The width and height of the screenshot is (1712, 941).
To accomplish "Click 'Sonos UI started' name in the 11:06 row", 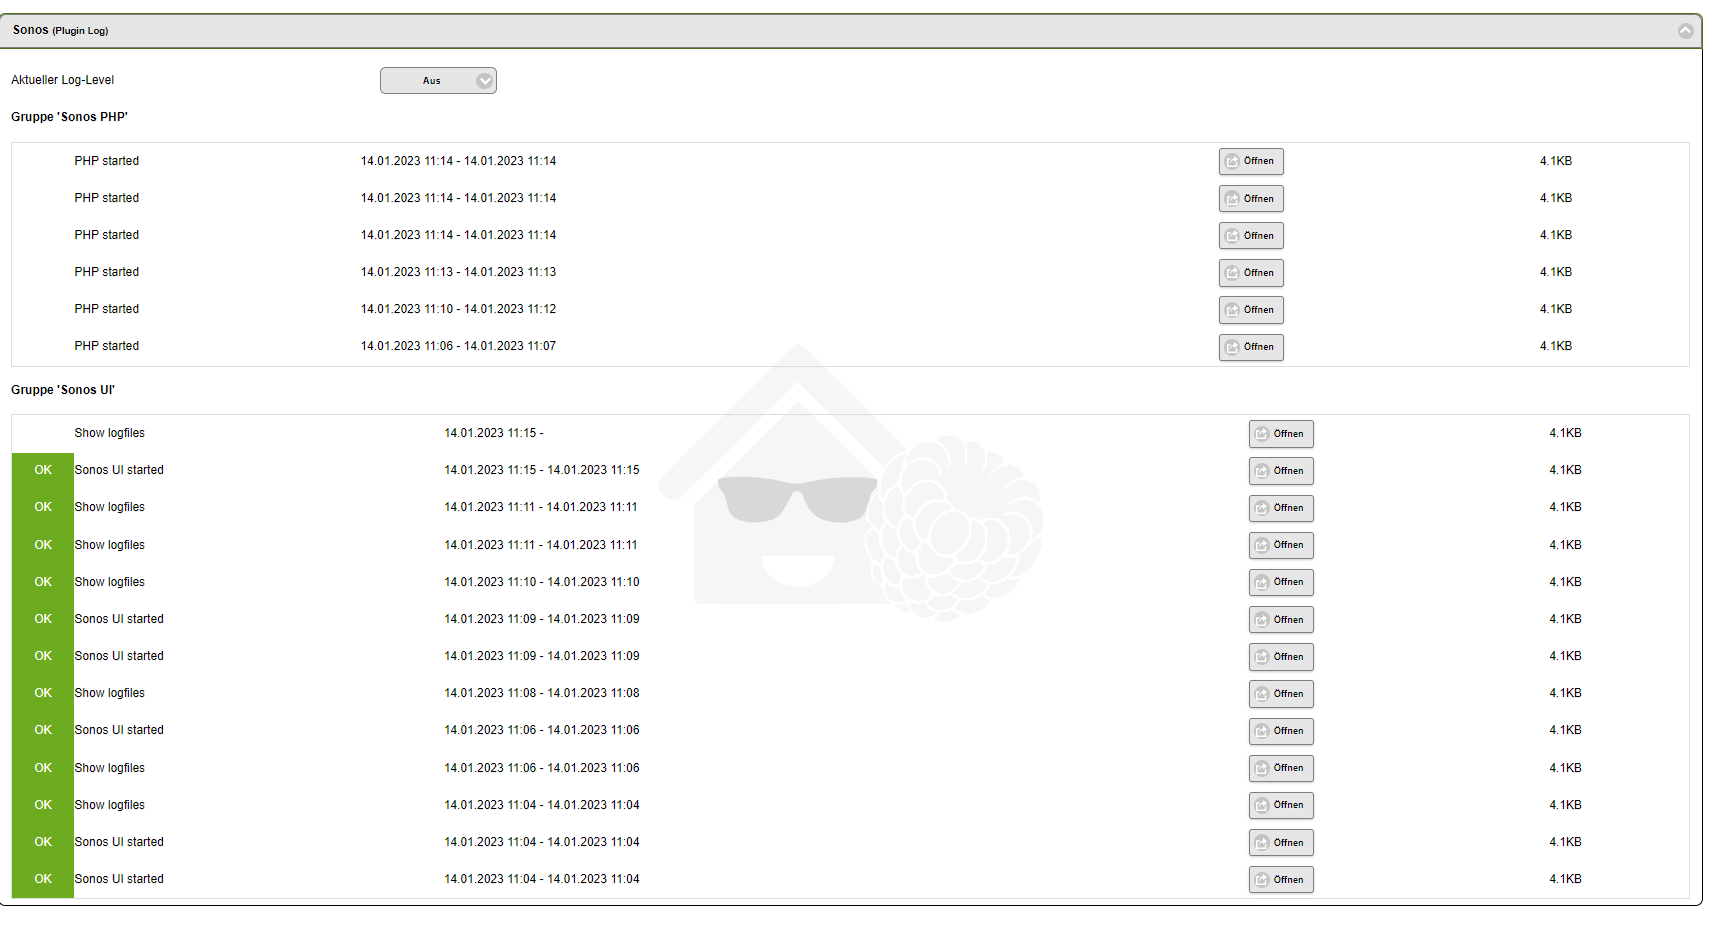I will click(x=119, y=730).
